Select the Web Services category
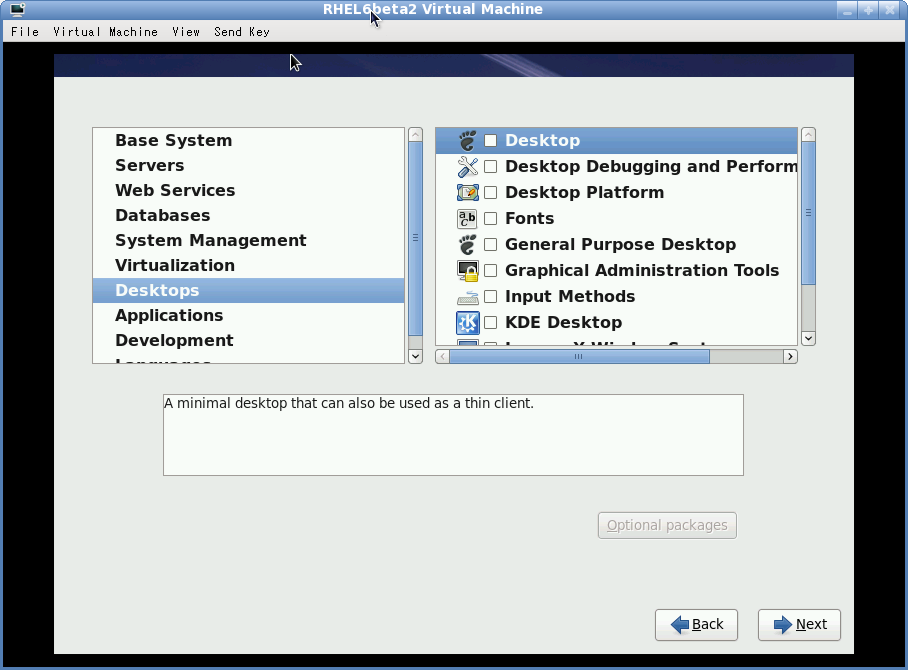This screenshot has width=908, height=670. tap(248, 191)
